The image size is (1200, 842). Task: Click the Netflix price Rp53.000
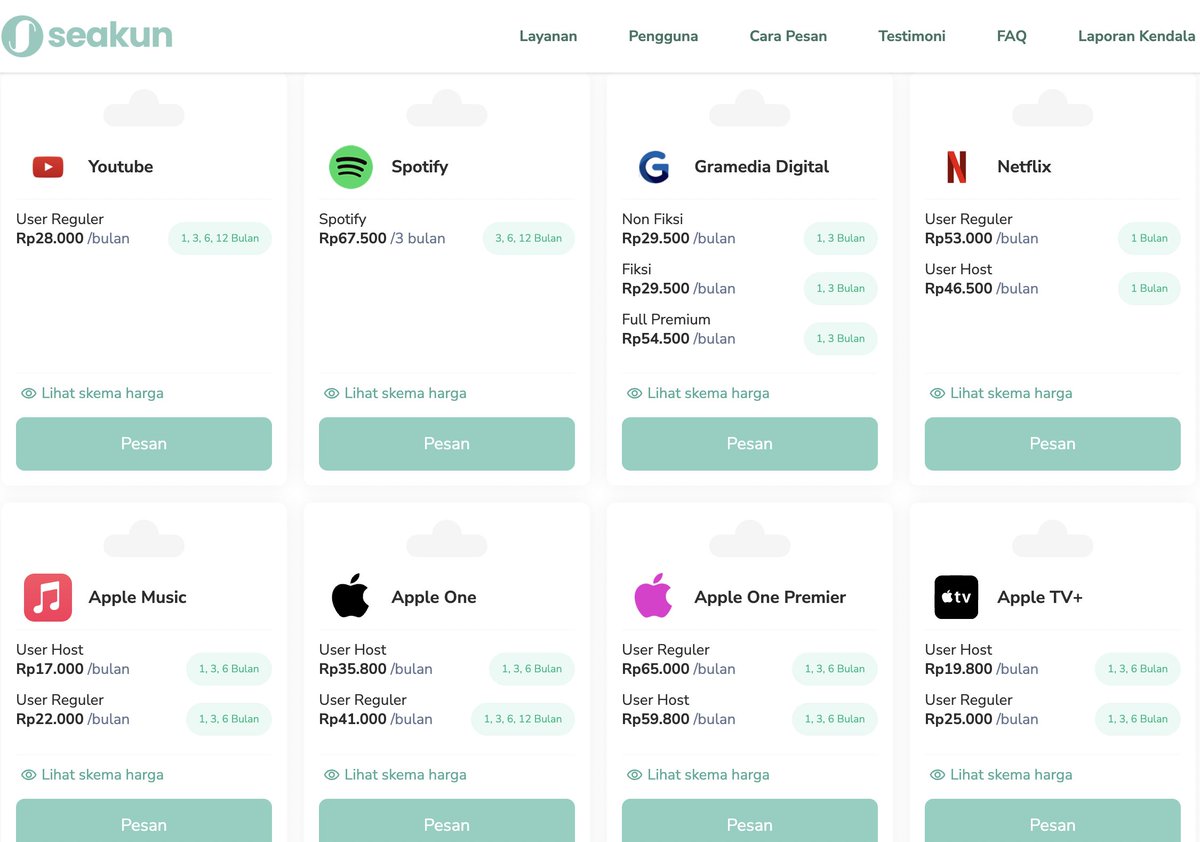tap(959, 238)
